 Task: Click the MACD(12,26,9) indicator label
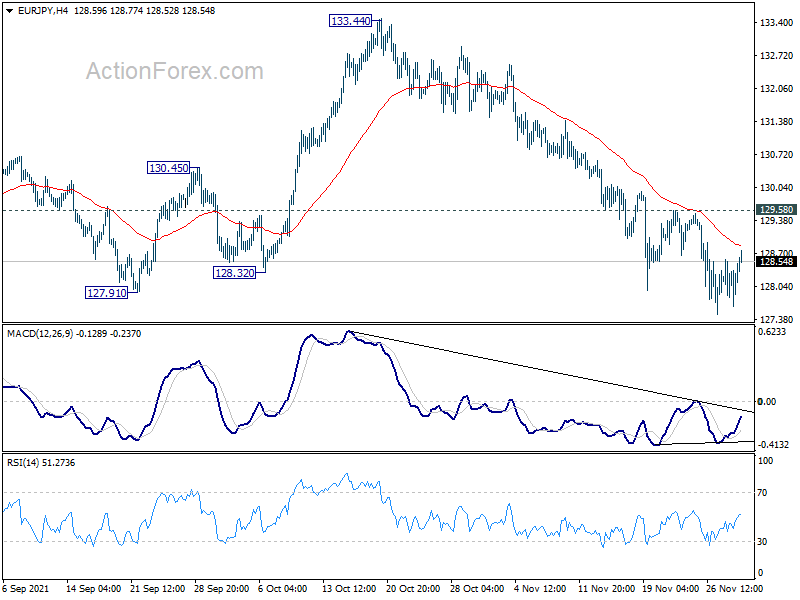click(x=40, y=334)
